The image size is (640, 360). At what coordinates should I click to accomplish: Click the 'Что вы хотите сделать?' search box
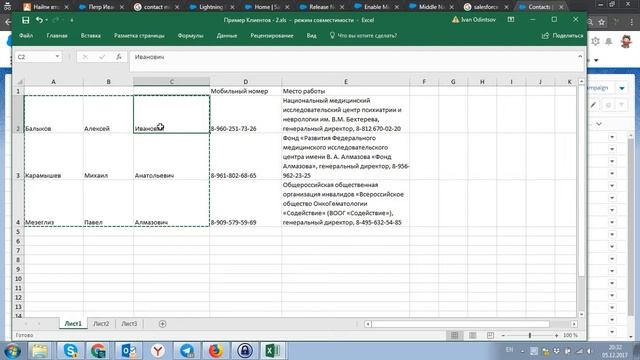tap(363, 36)
